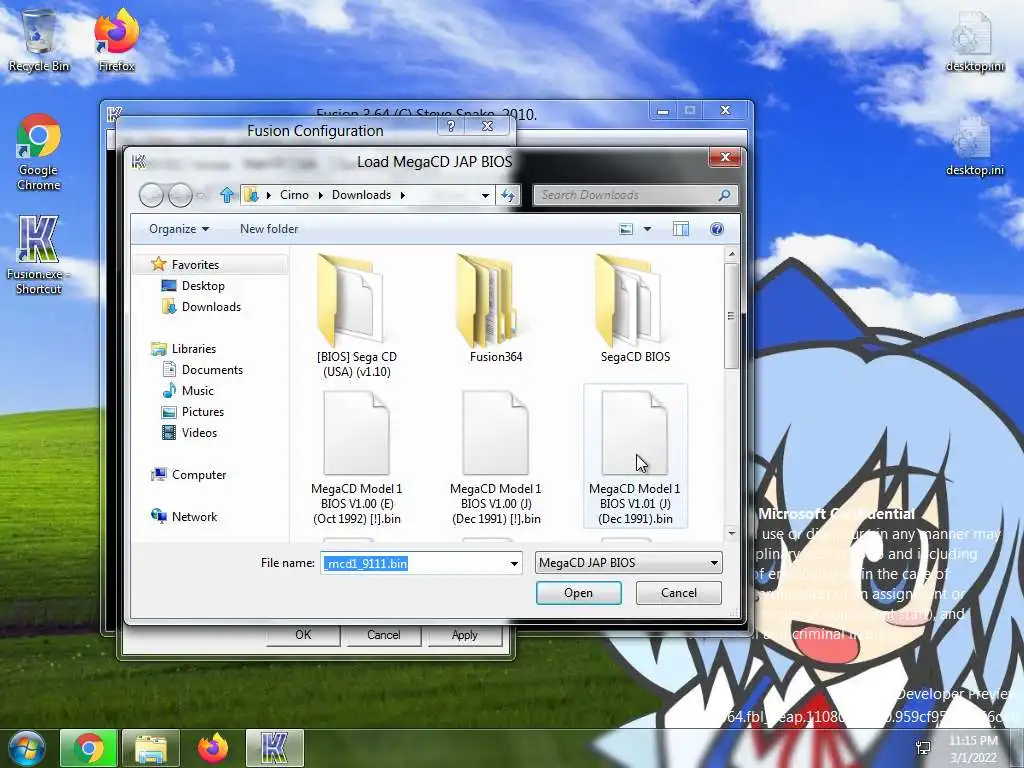The height and width of the screenshot is (768, 1024).
Task: Open Music library in navigation pane
Action: 197,391
